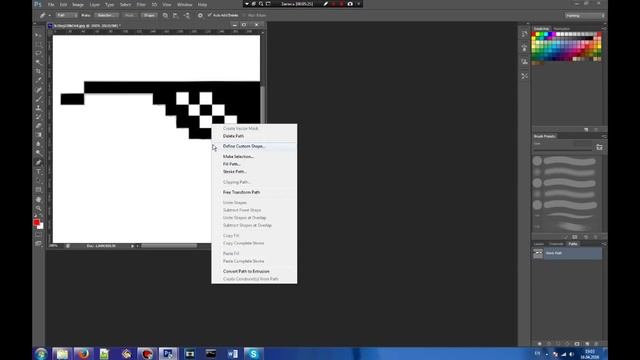Viewport: 640px width, 360px height.
Task: Select the Eraser tool
Action: (38, 126)
